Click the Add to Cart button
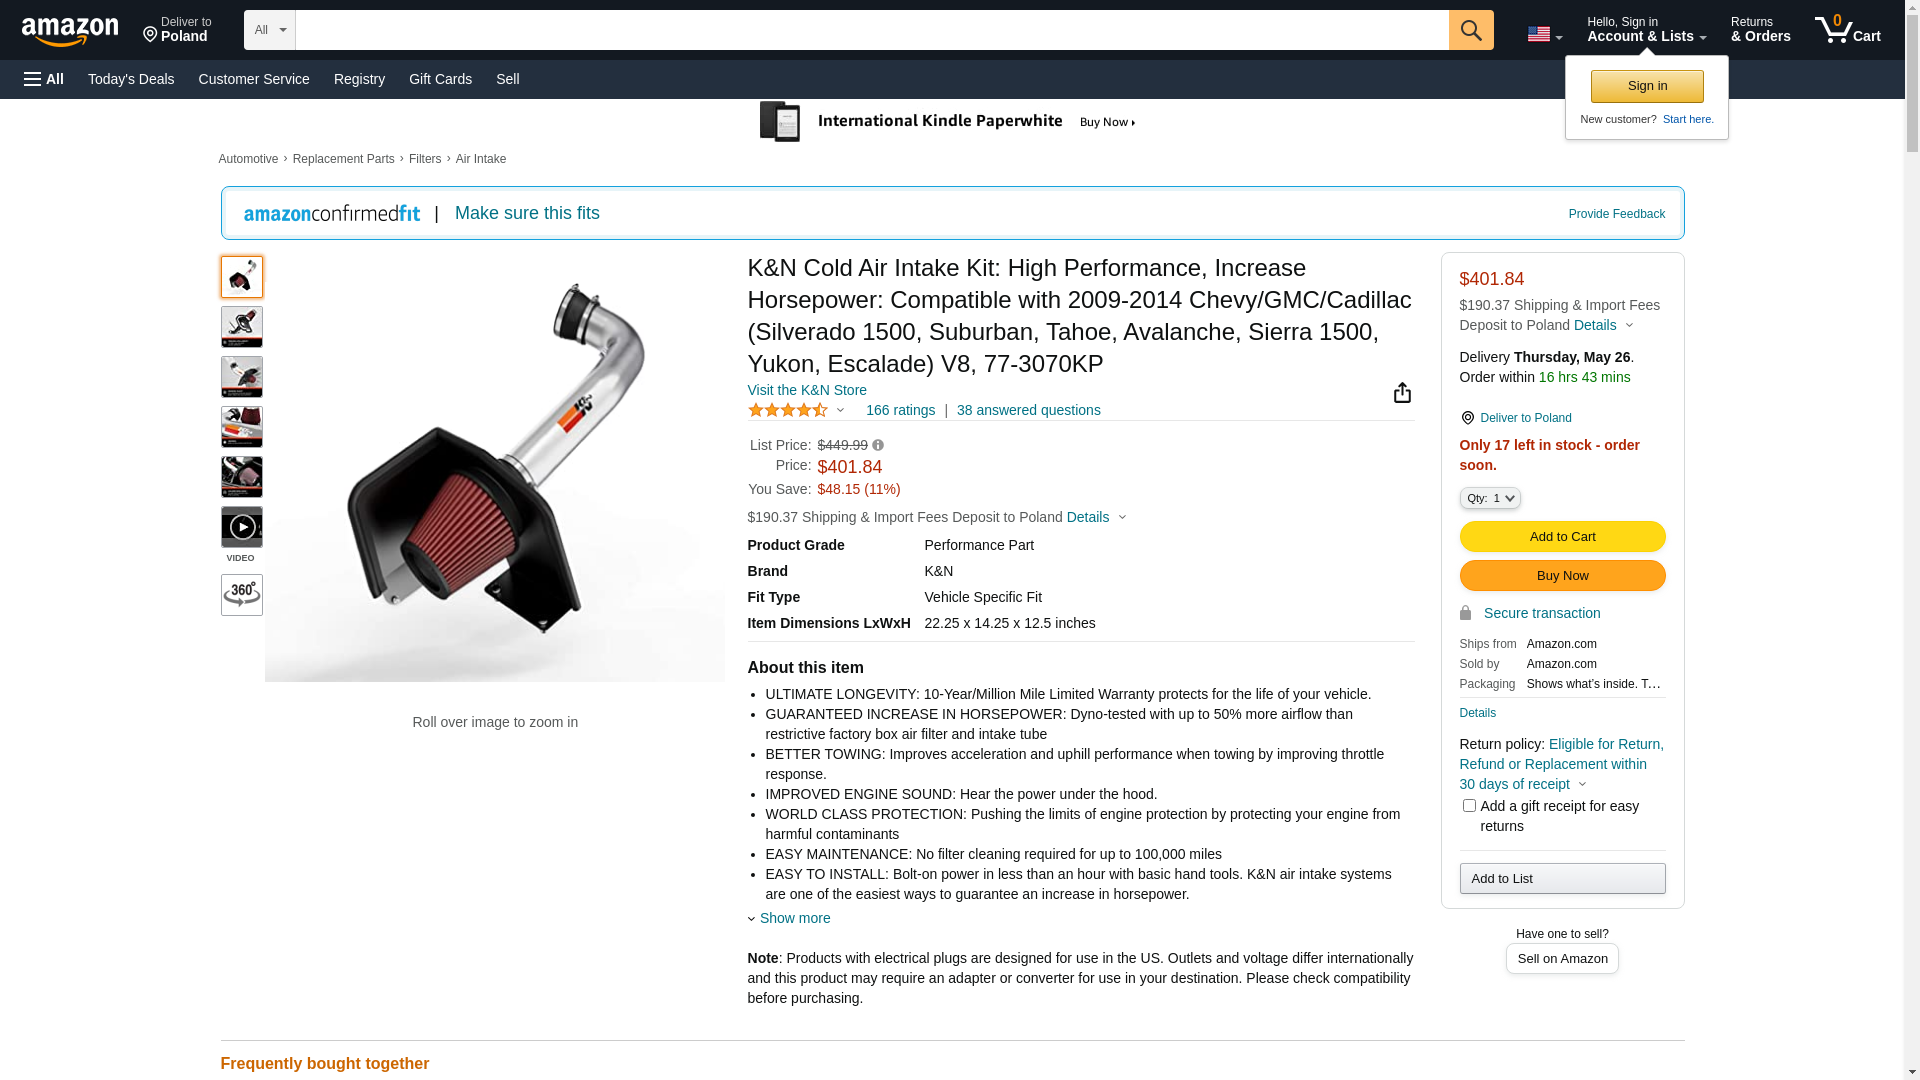 point(1562,537)
